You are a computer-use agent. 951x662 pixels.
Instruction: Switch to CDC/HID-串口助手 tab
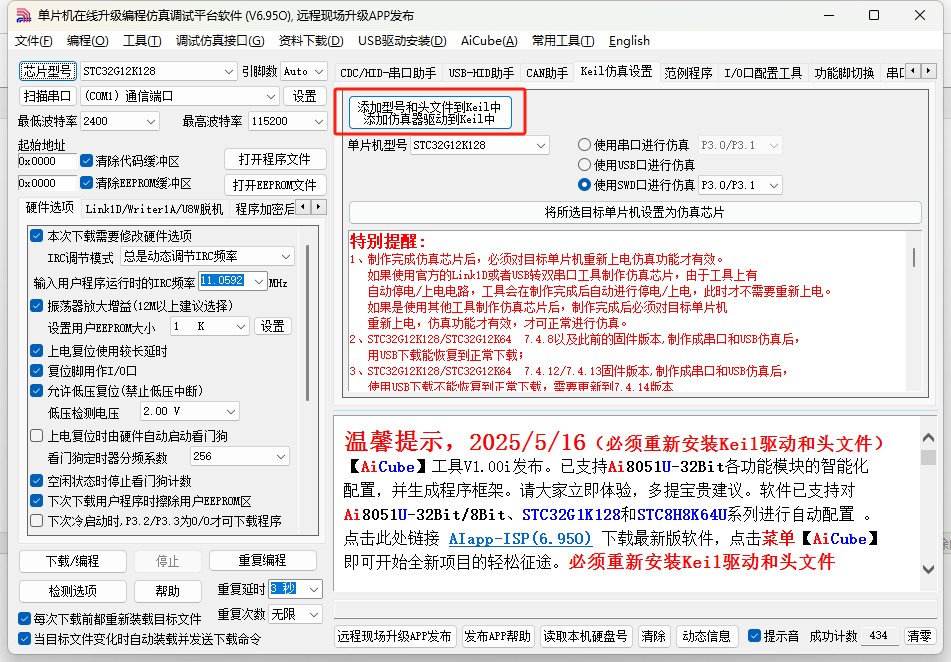coord(388,73)
